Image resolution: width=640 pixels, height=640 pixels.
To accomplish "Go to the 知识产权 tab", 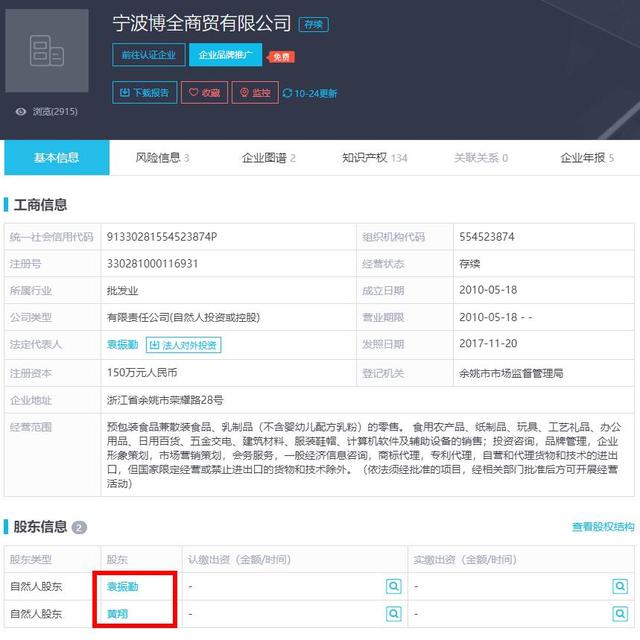I will tap(374, 158).
